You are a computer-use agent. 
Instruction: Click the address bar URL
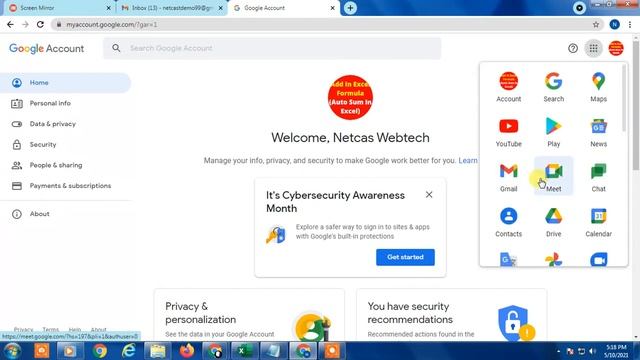coord(112,24)
